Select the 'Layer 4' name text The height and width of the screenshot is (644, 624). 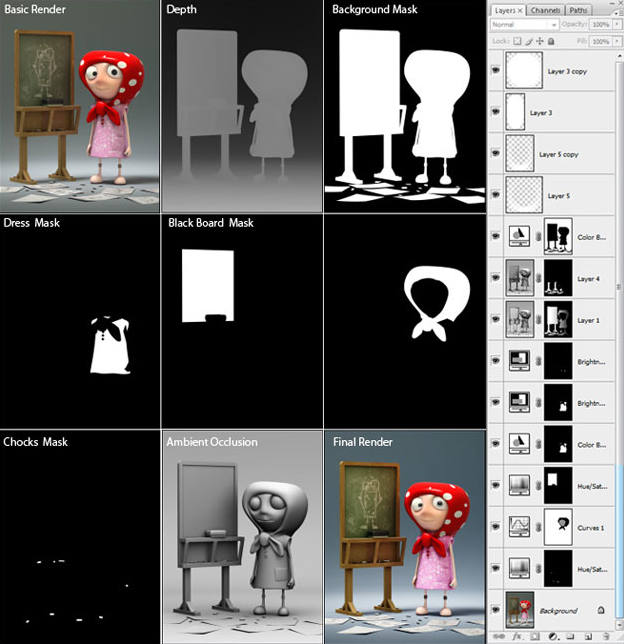point(588,279)
